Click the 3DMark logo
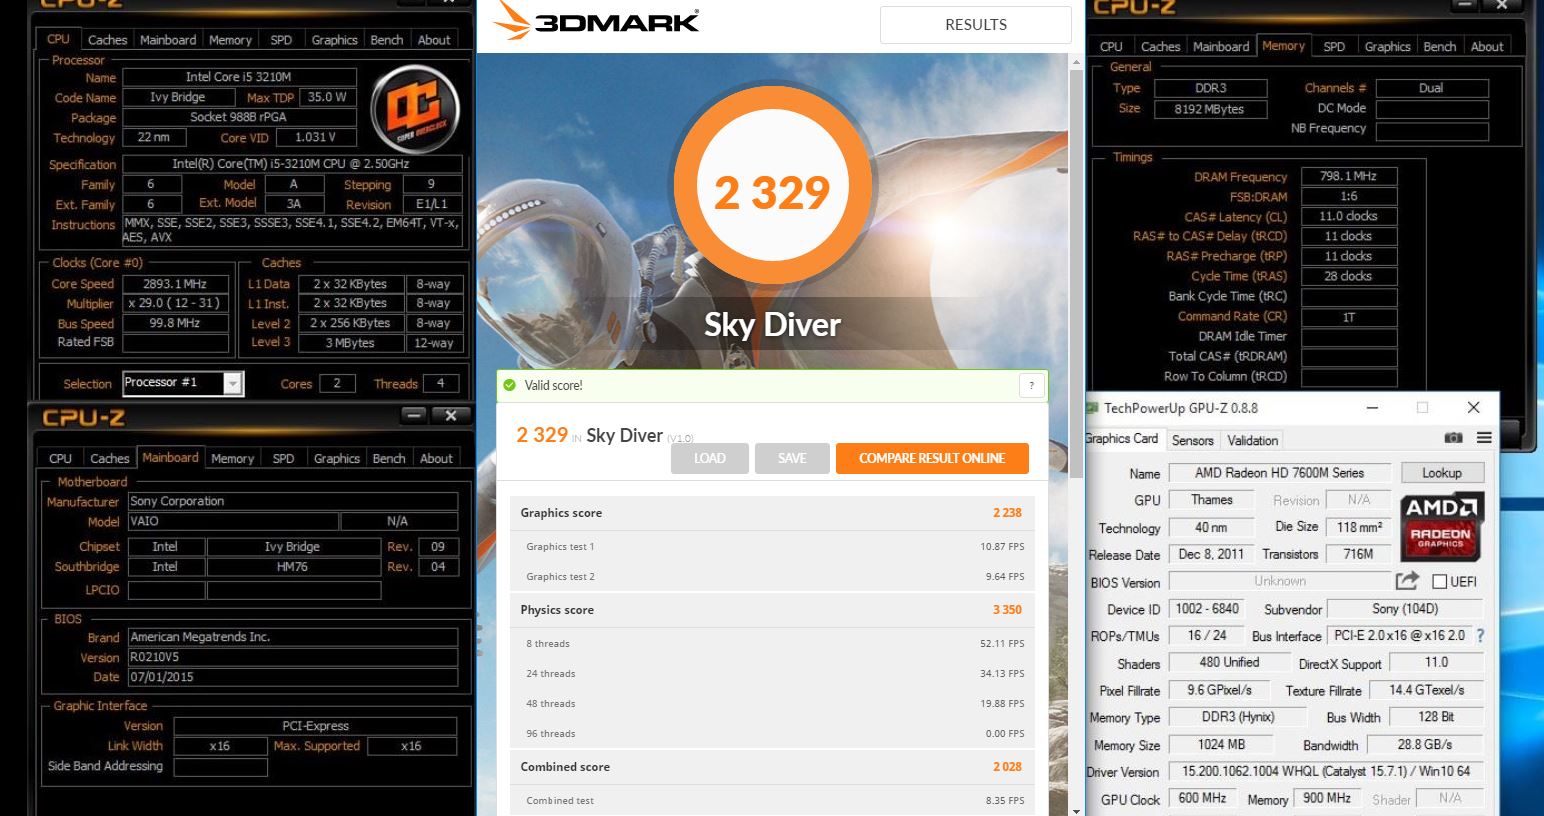1544x816 pixels. tap(597, 21)
